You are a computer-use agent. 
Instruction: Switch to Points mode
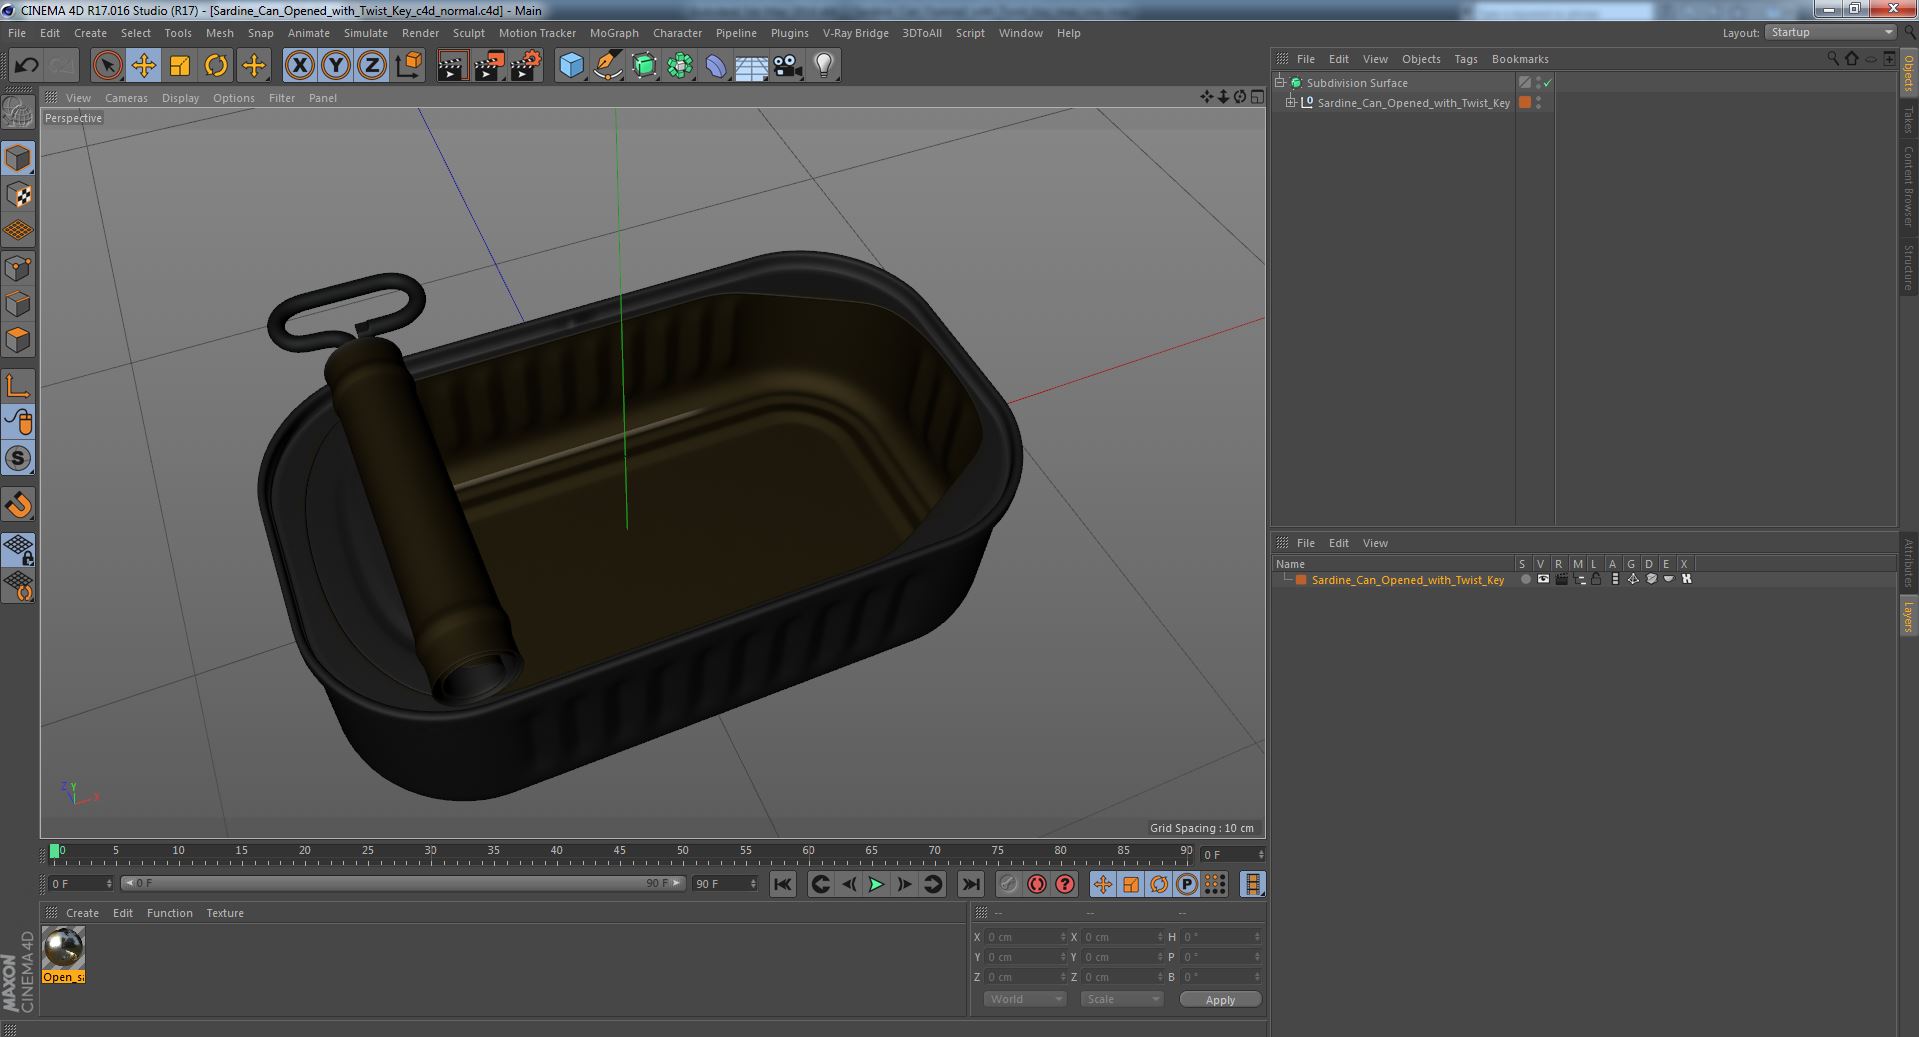[18, 268]
